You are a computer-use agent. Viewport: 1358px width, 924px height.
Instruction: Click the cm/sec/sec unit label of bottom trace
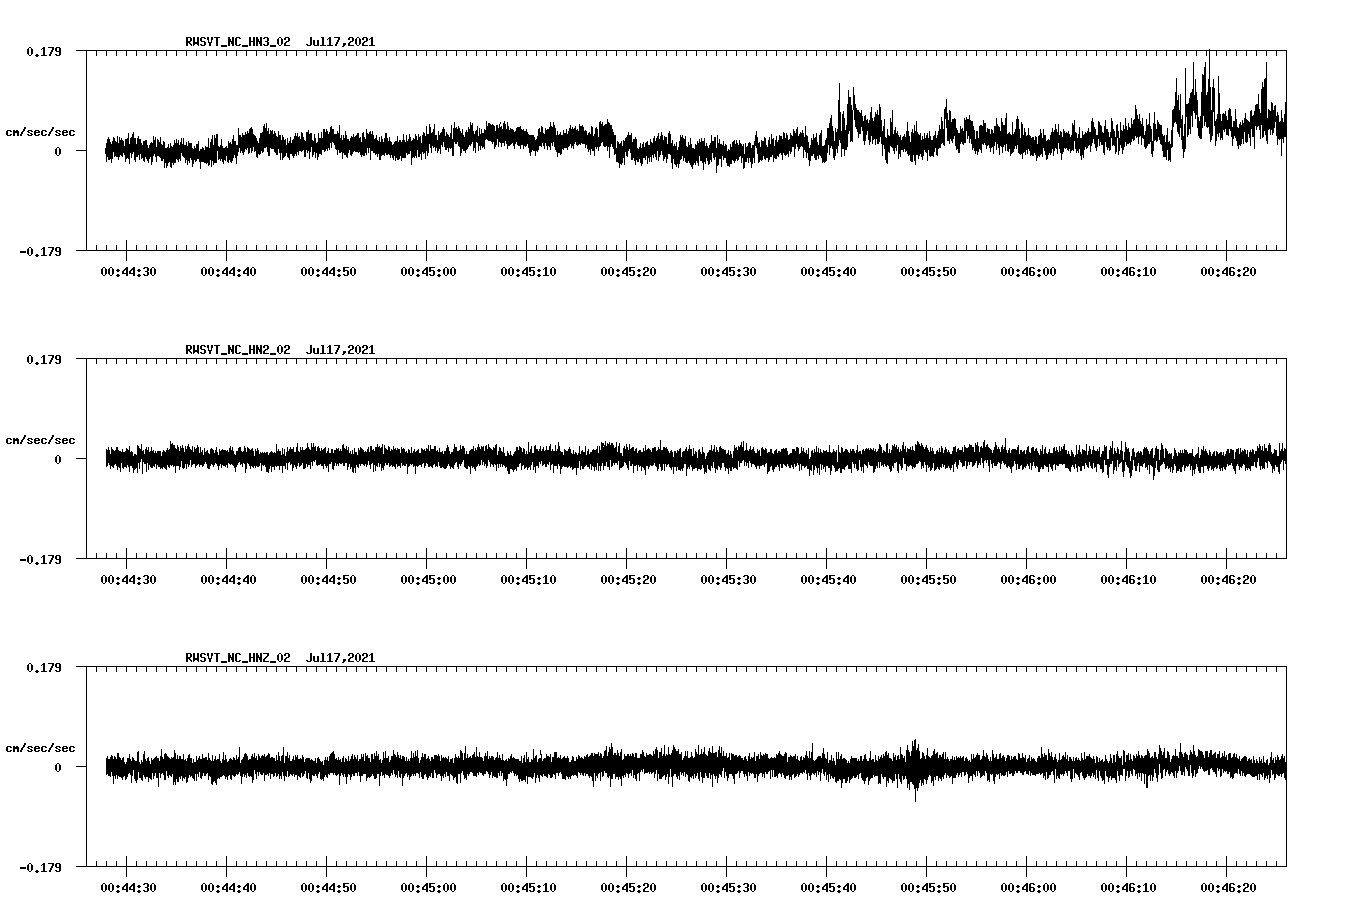click(x=41, y=746)
